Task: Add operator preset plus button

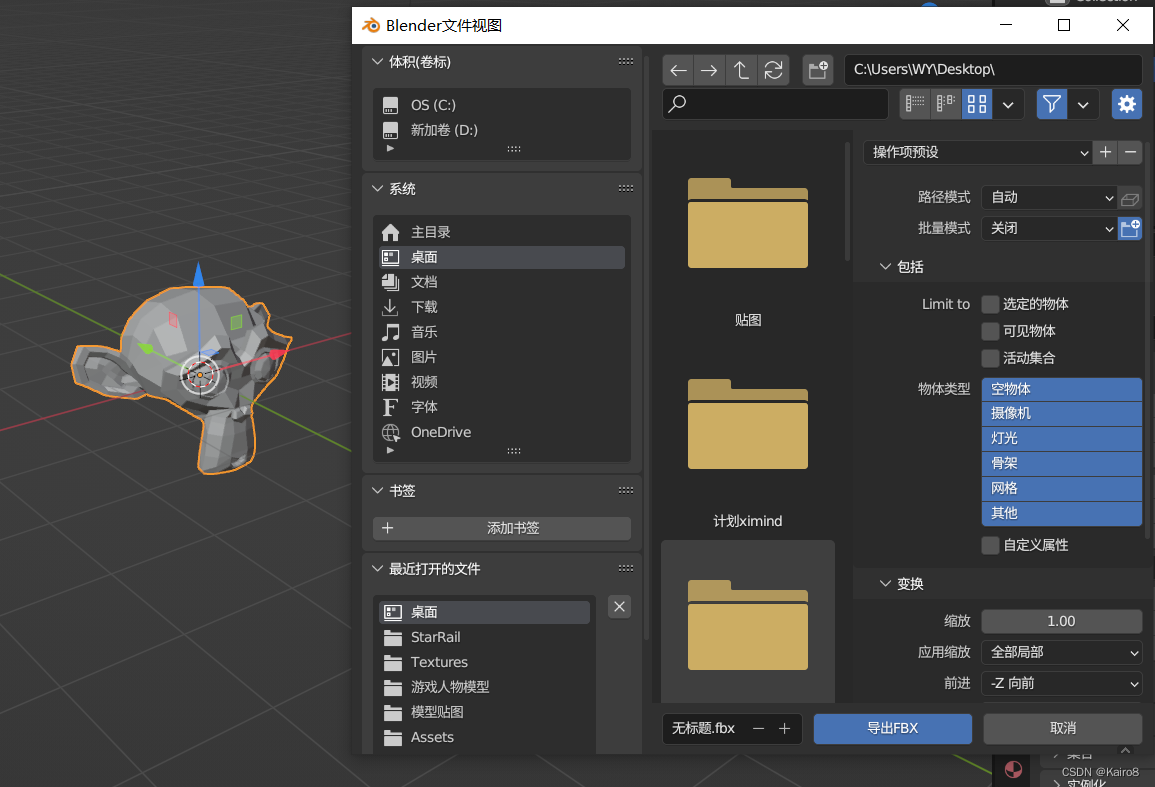Action: point(1106,153)
